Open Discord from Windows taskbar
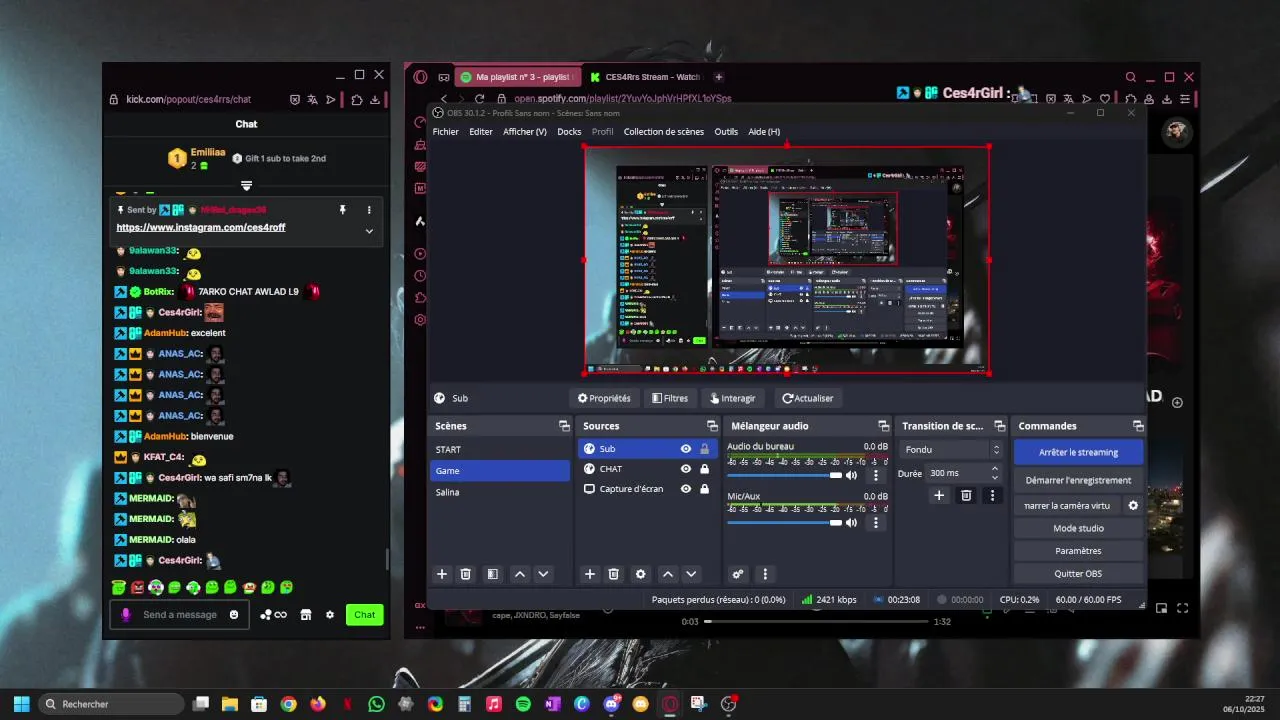The height and width of the screenshot is (720, 1280). 611,704
